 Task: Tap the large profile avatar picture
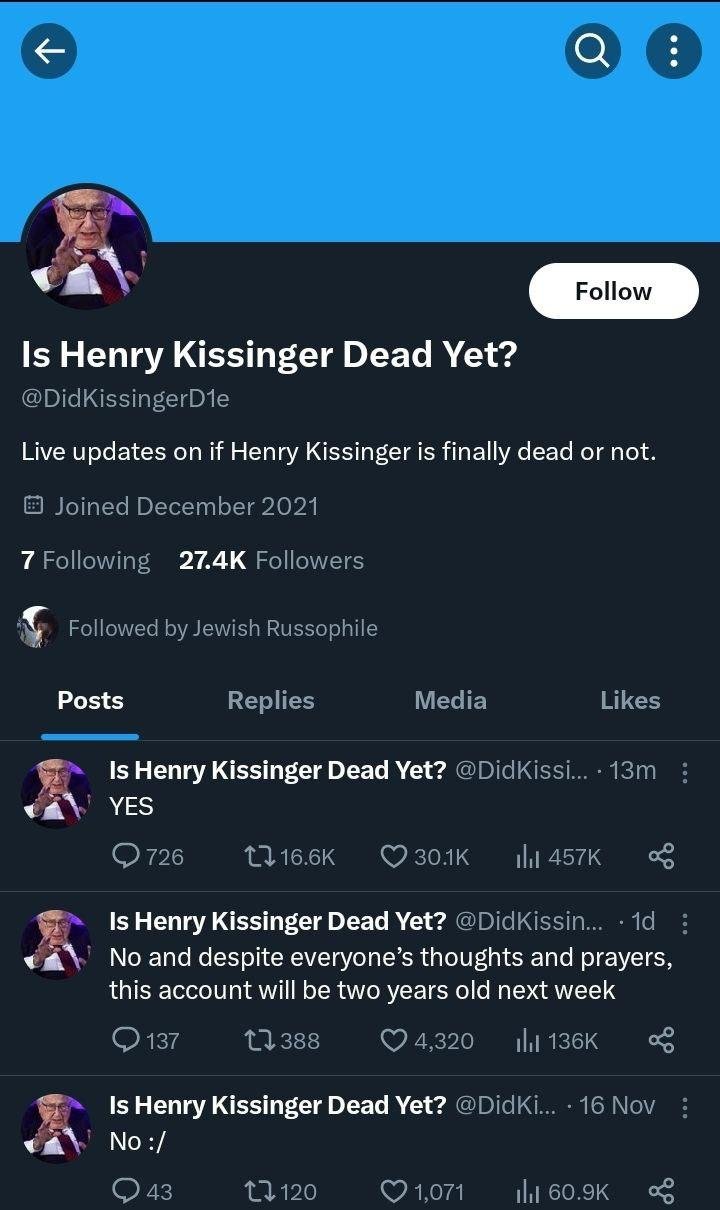pyautogui.click(x=86, y=247)
